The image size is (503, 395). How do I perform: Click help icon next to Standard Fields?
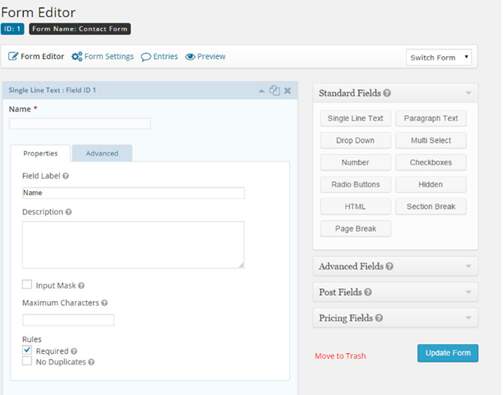click(387, 93)
